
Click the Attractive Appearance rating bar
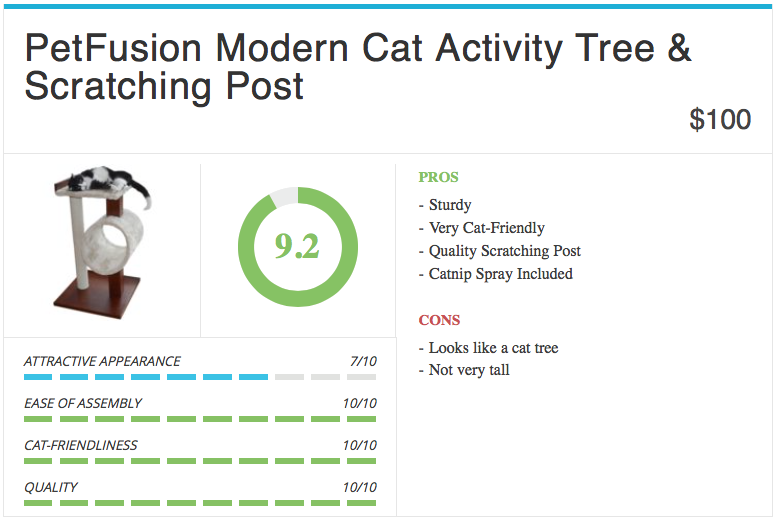(200, 377)
